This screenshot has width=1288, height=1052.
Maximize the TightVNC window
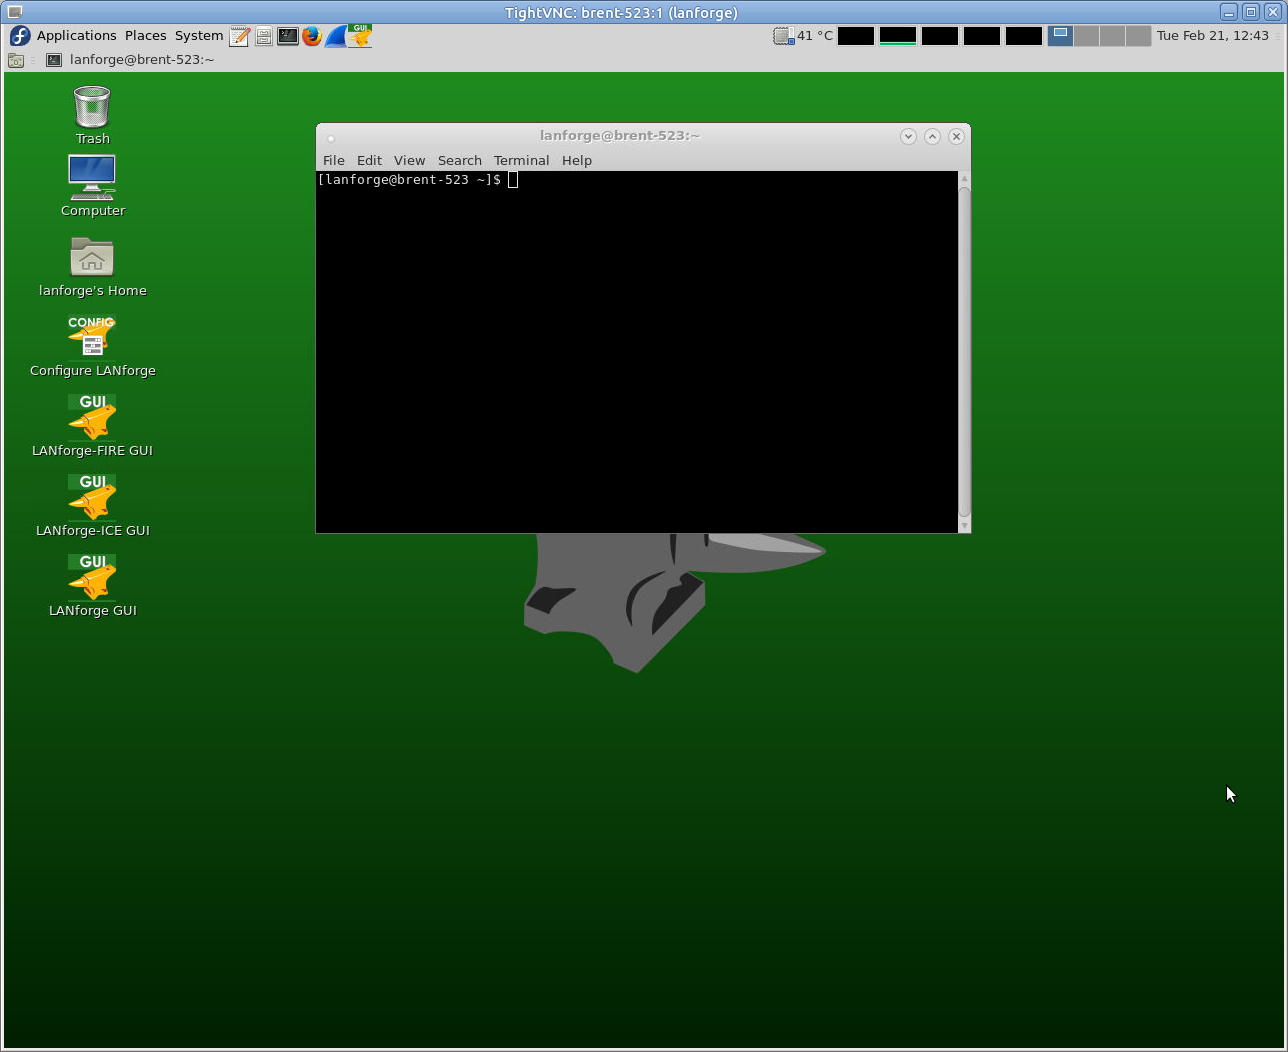pos(1251,12)
